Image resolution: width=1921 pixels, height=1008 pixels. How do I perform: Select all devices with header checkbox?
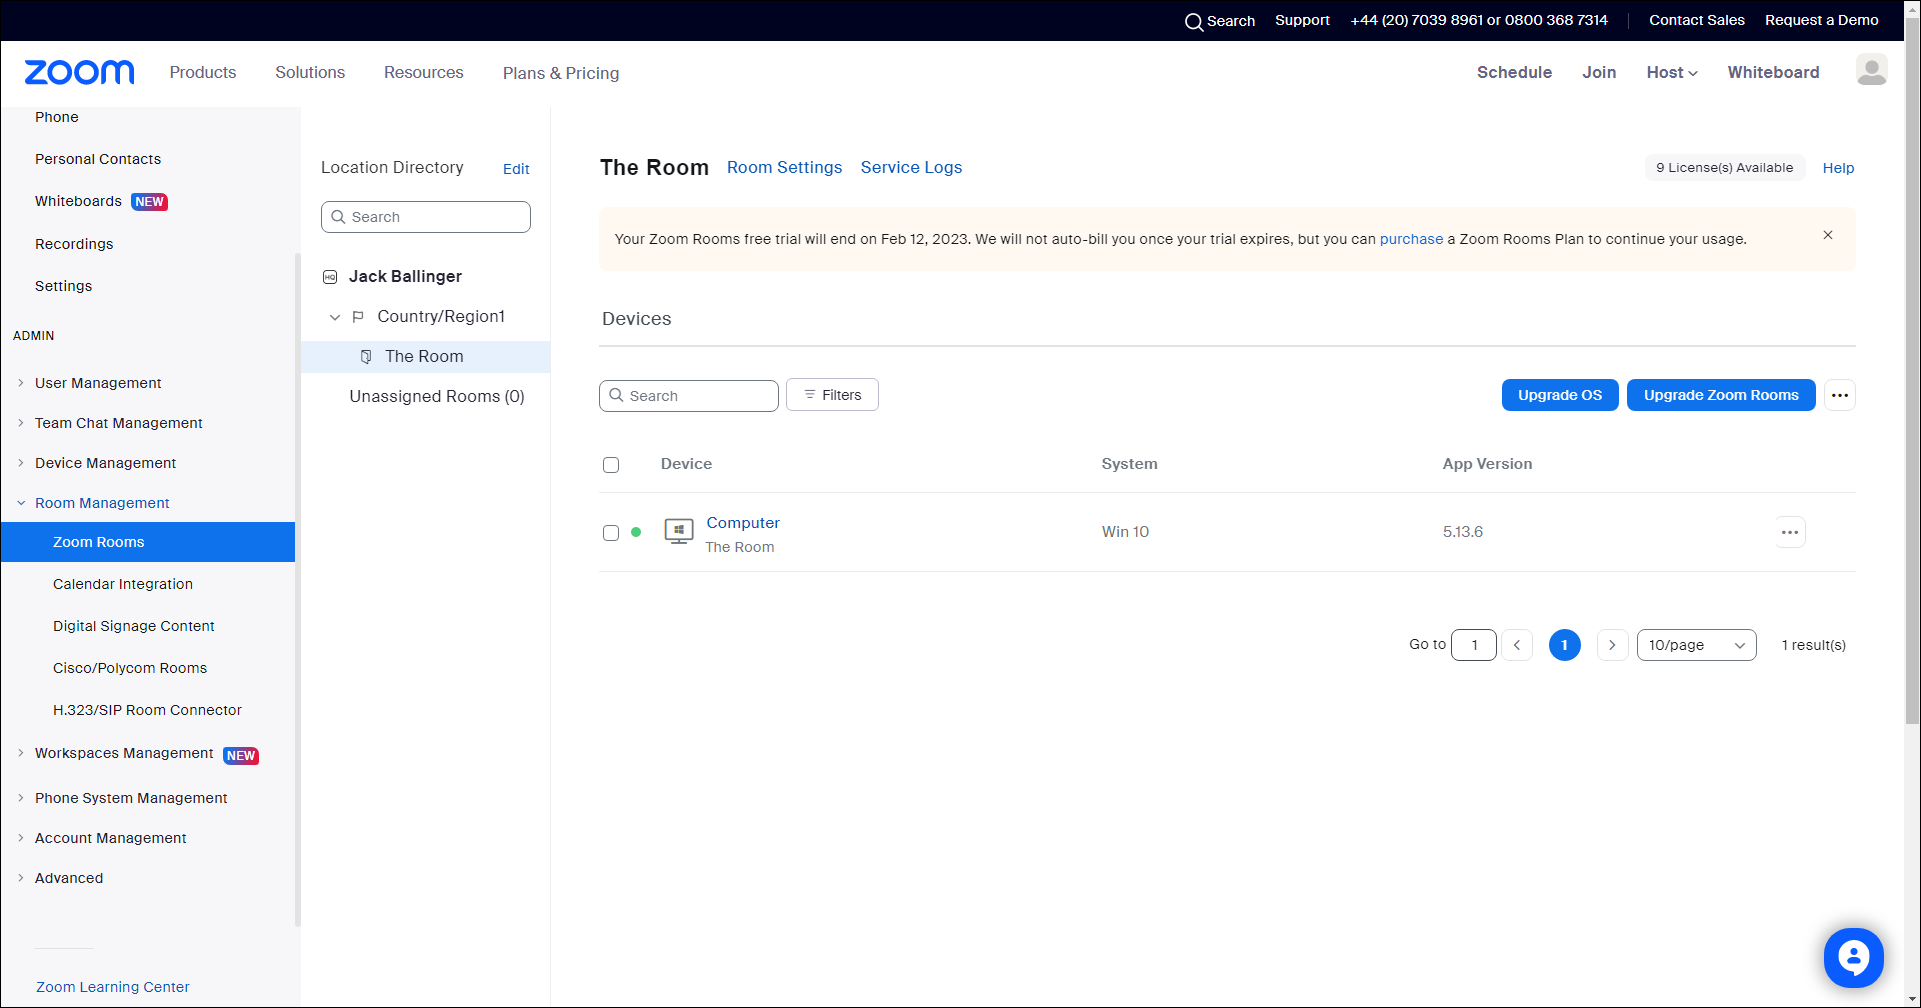[611, 465]
